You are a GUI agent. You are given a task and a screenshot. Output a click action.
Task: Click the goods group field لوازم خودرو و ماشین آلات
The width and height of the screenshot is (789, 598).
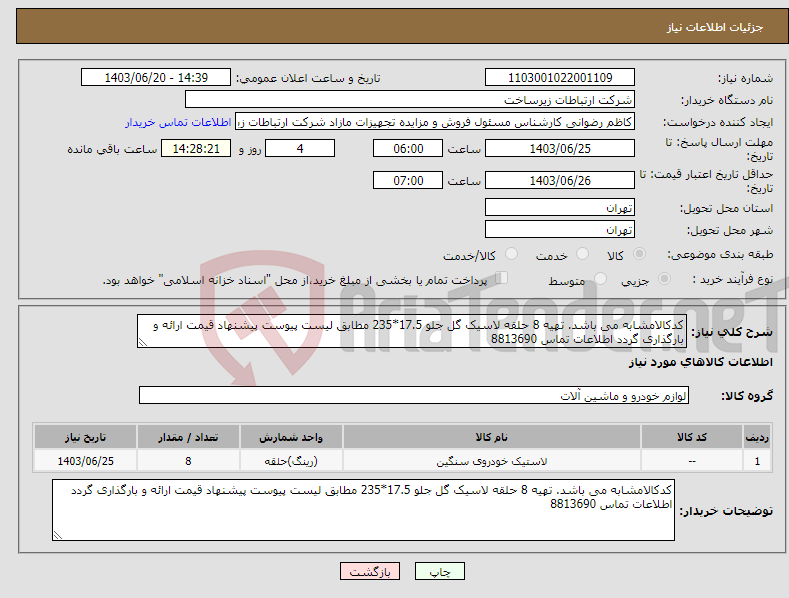(414, 396)
